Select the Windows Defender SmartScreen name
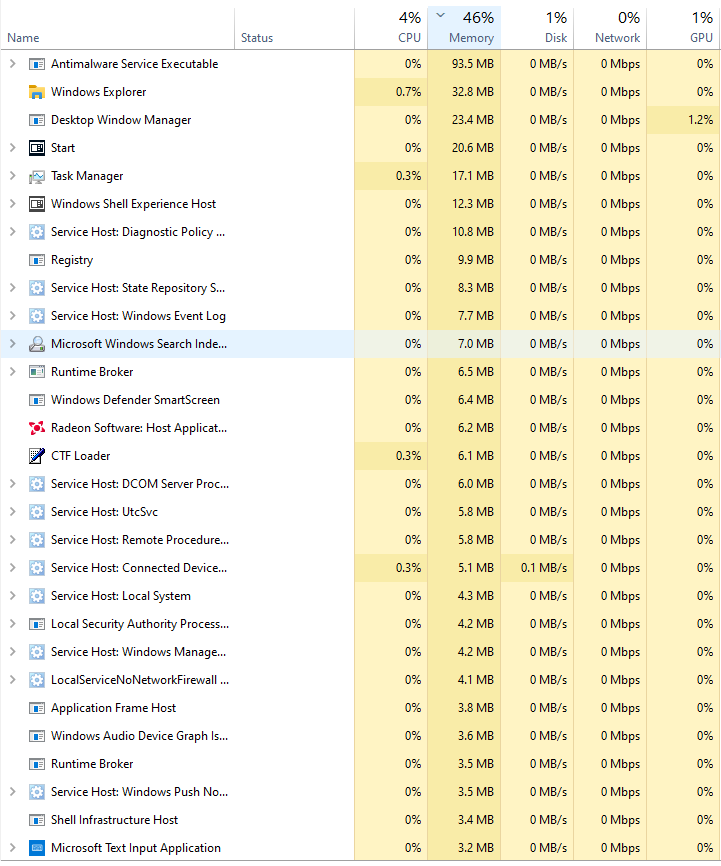 (135, 400)
